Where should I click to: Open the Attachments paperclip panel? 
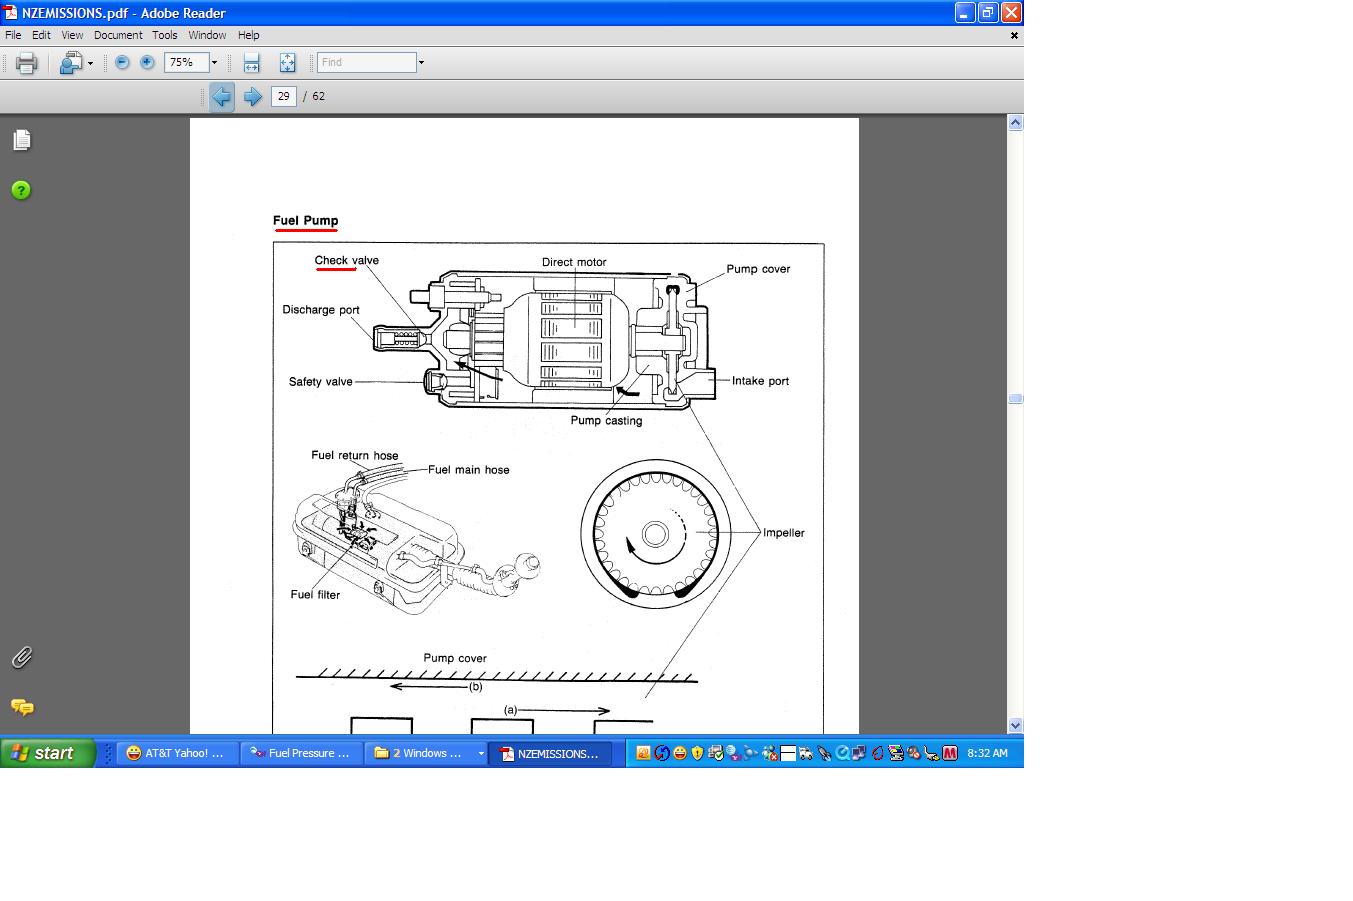21,657
